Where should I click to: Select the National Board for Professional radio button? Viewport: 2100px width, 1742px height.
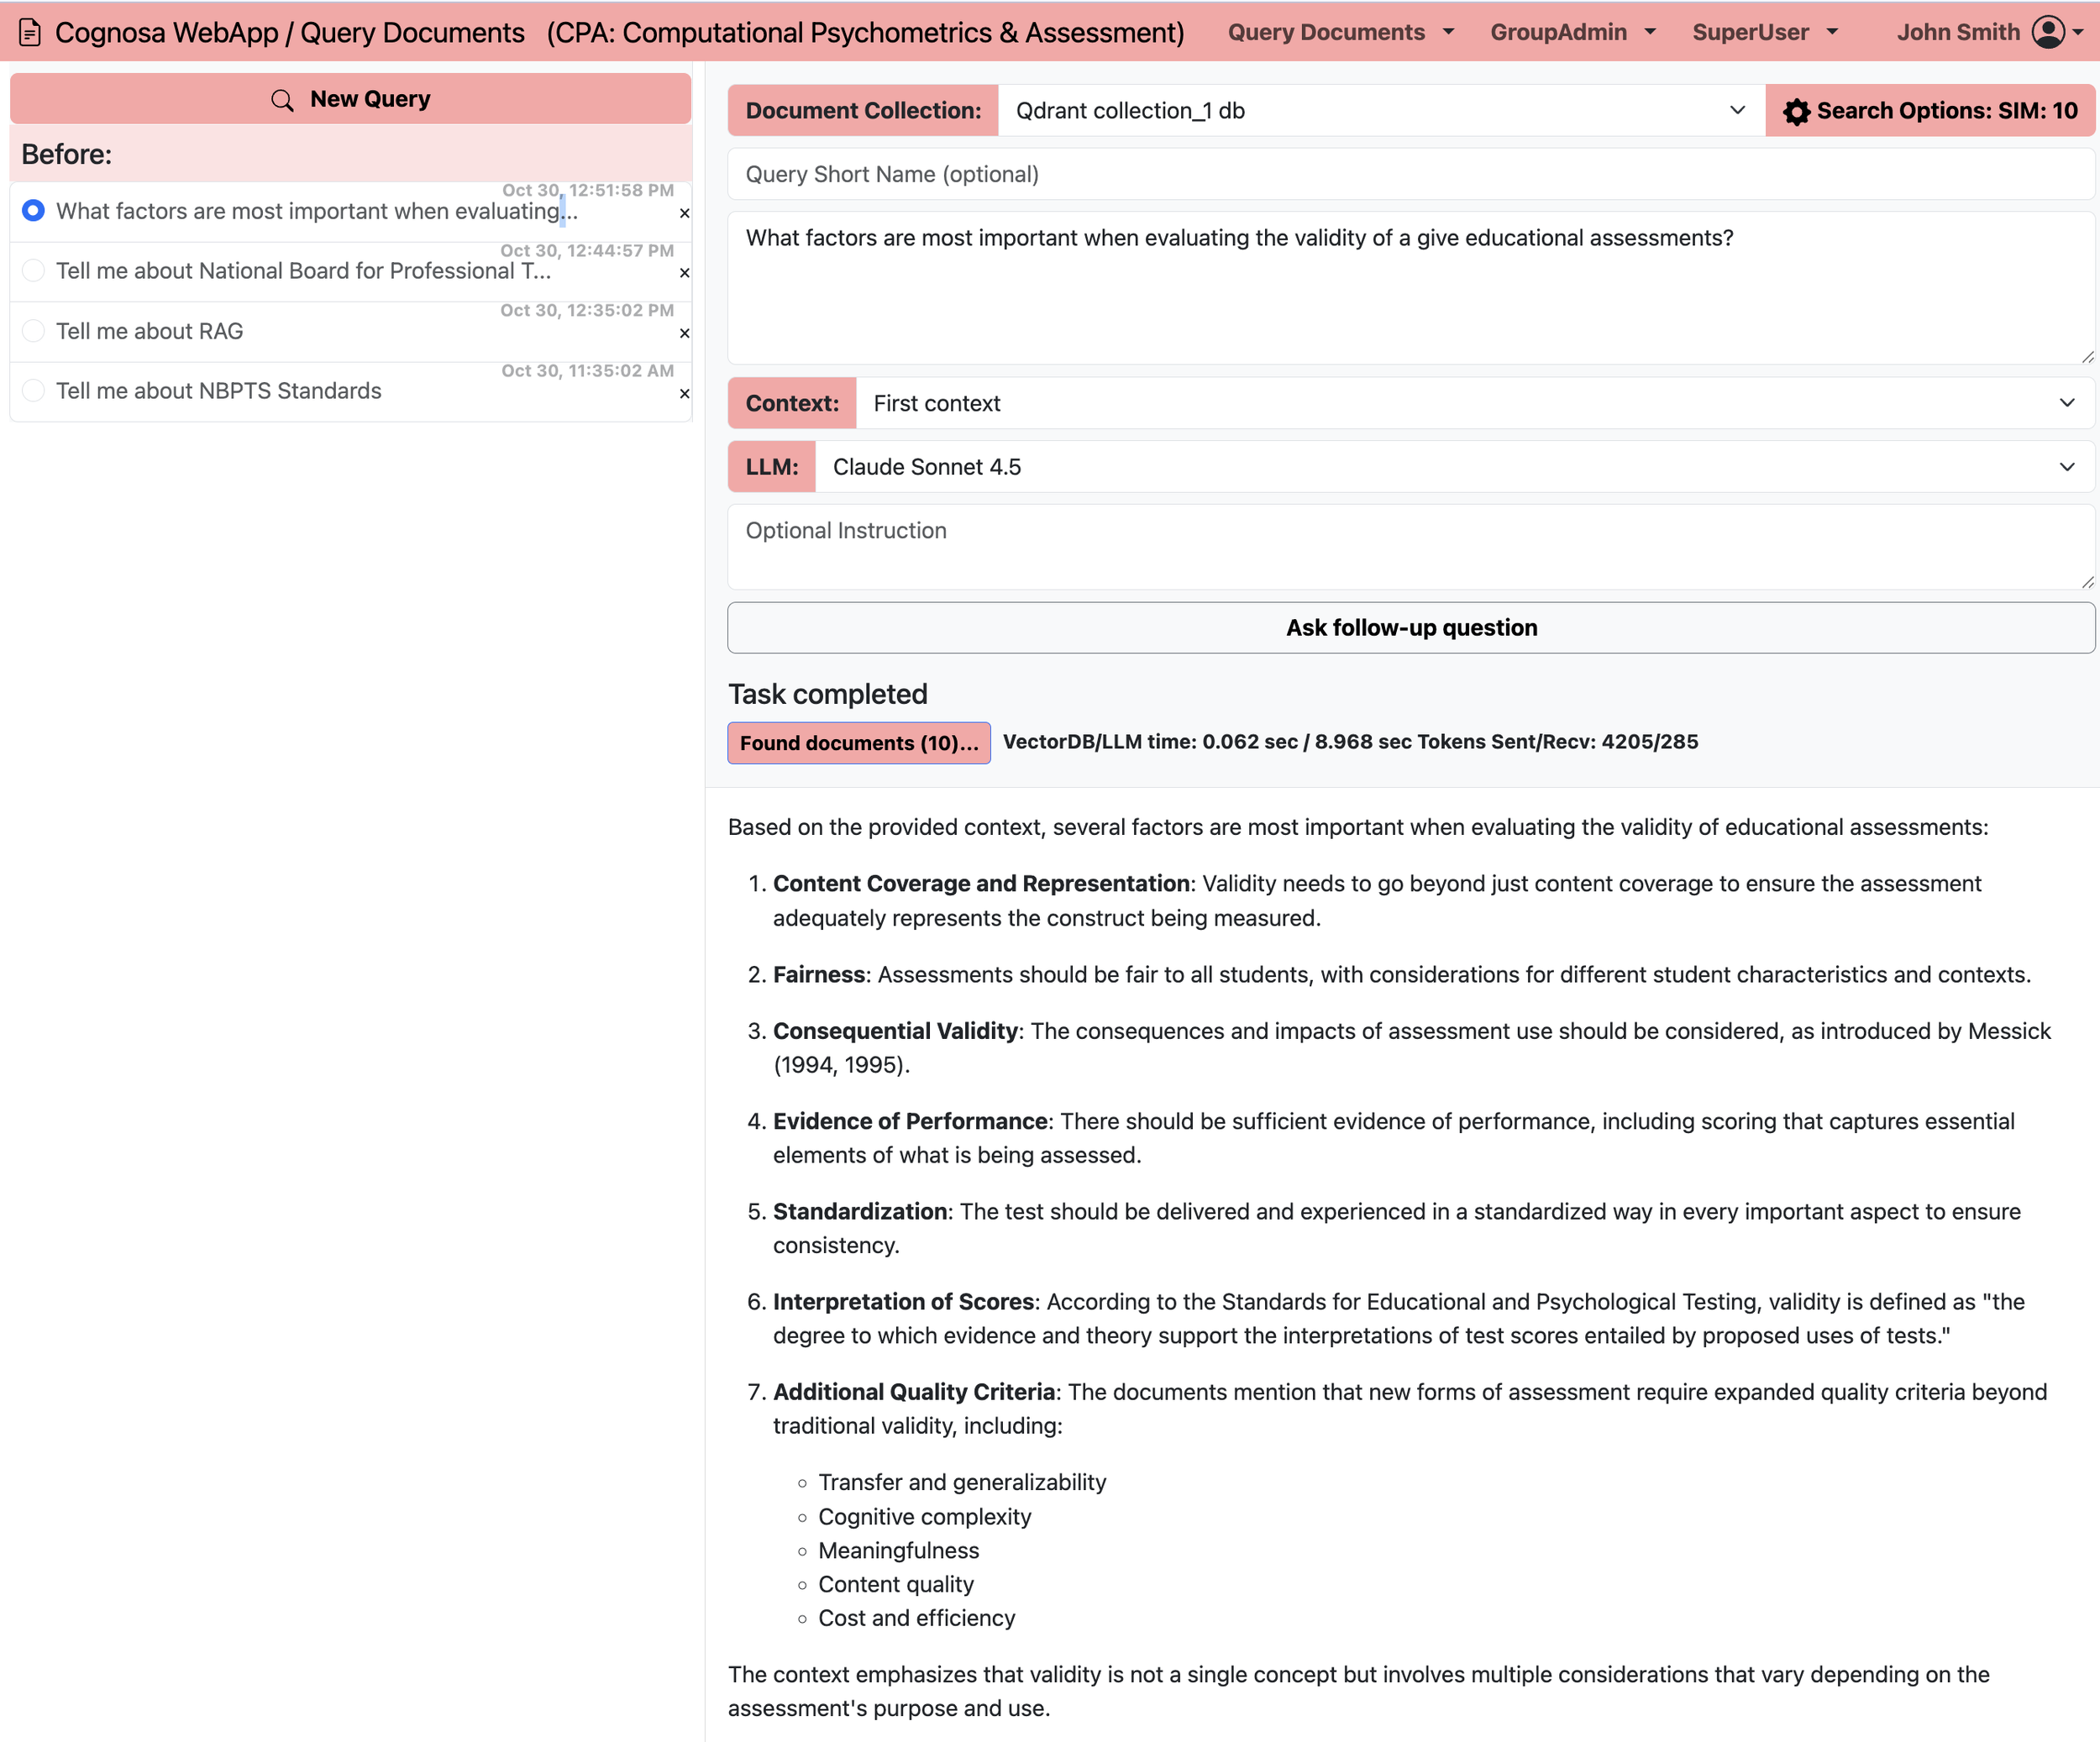pos(33,271)
